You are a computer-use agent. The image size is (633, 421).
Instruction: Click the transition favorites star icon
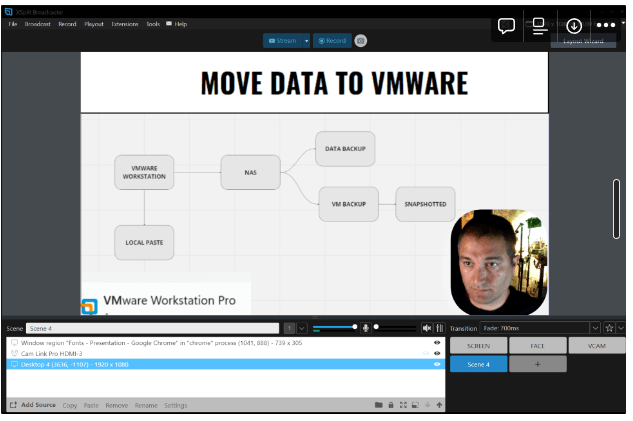pyautogui.click(x=609, y=328)
